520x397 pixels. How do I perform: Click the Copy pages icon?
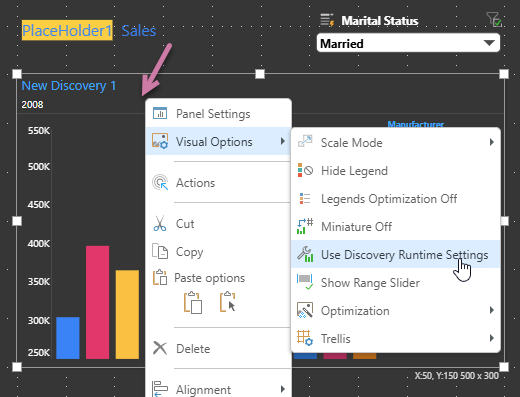point(160,251)
